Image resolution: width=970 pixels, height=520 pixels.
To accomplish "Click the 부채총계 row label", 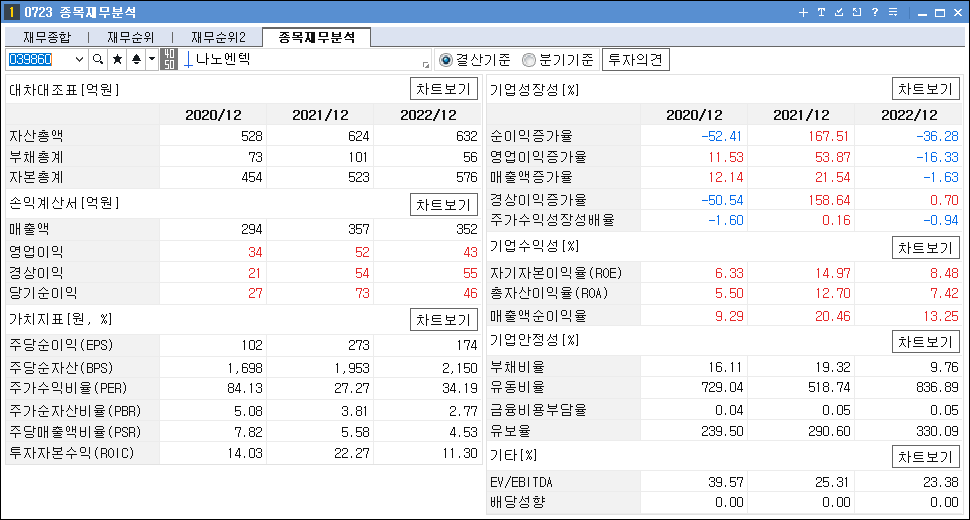I will [x=36, y=157].
